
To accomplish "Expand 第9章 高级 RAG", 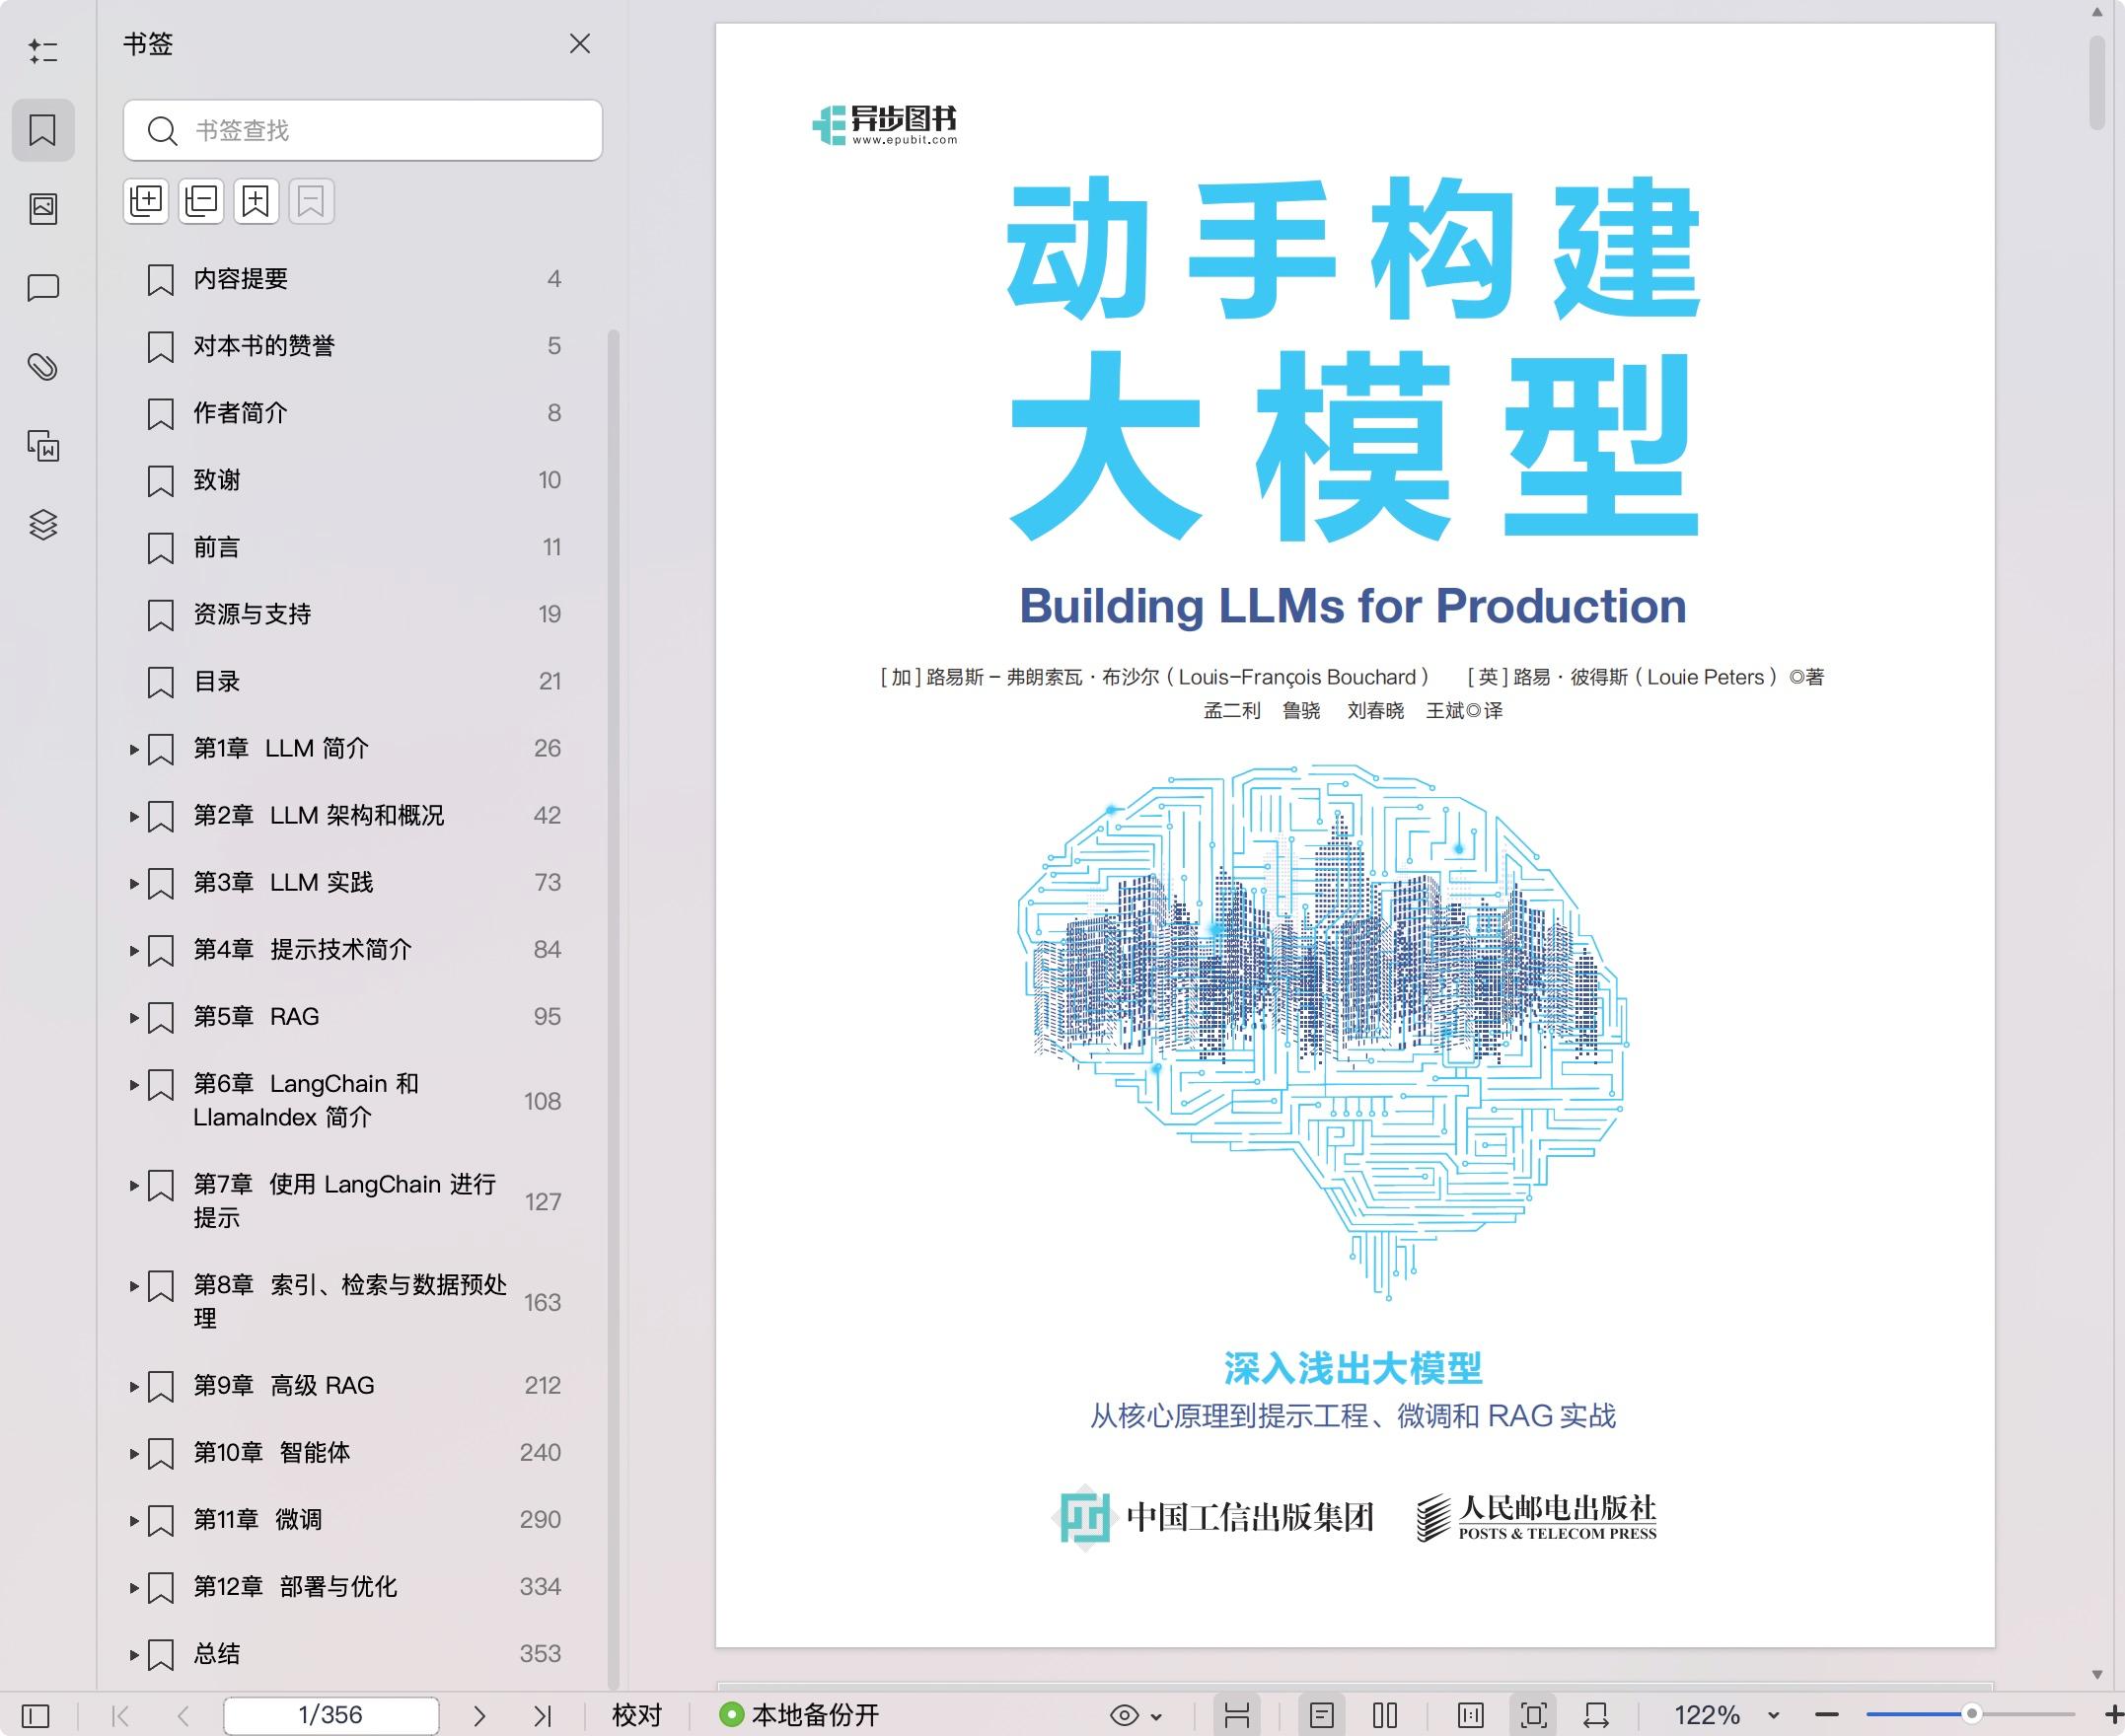I will coord(134,1386).
